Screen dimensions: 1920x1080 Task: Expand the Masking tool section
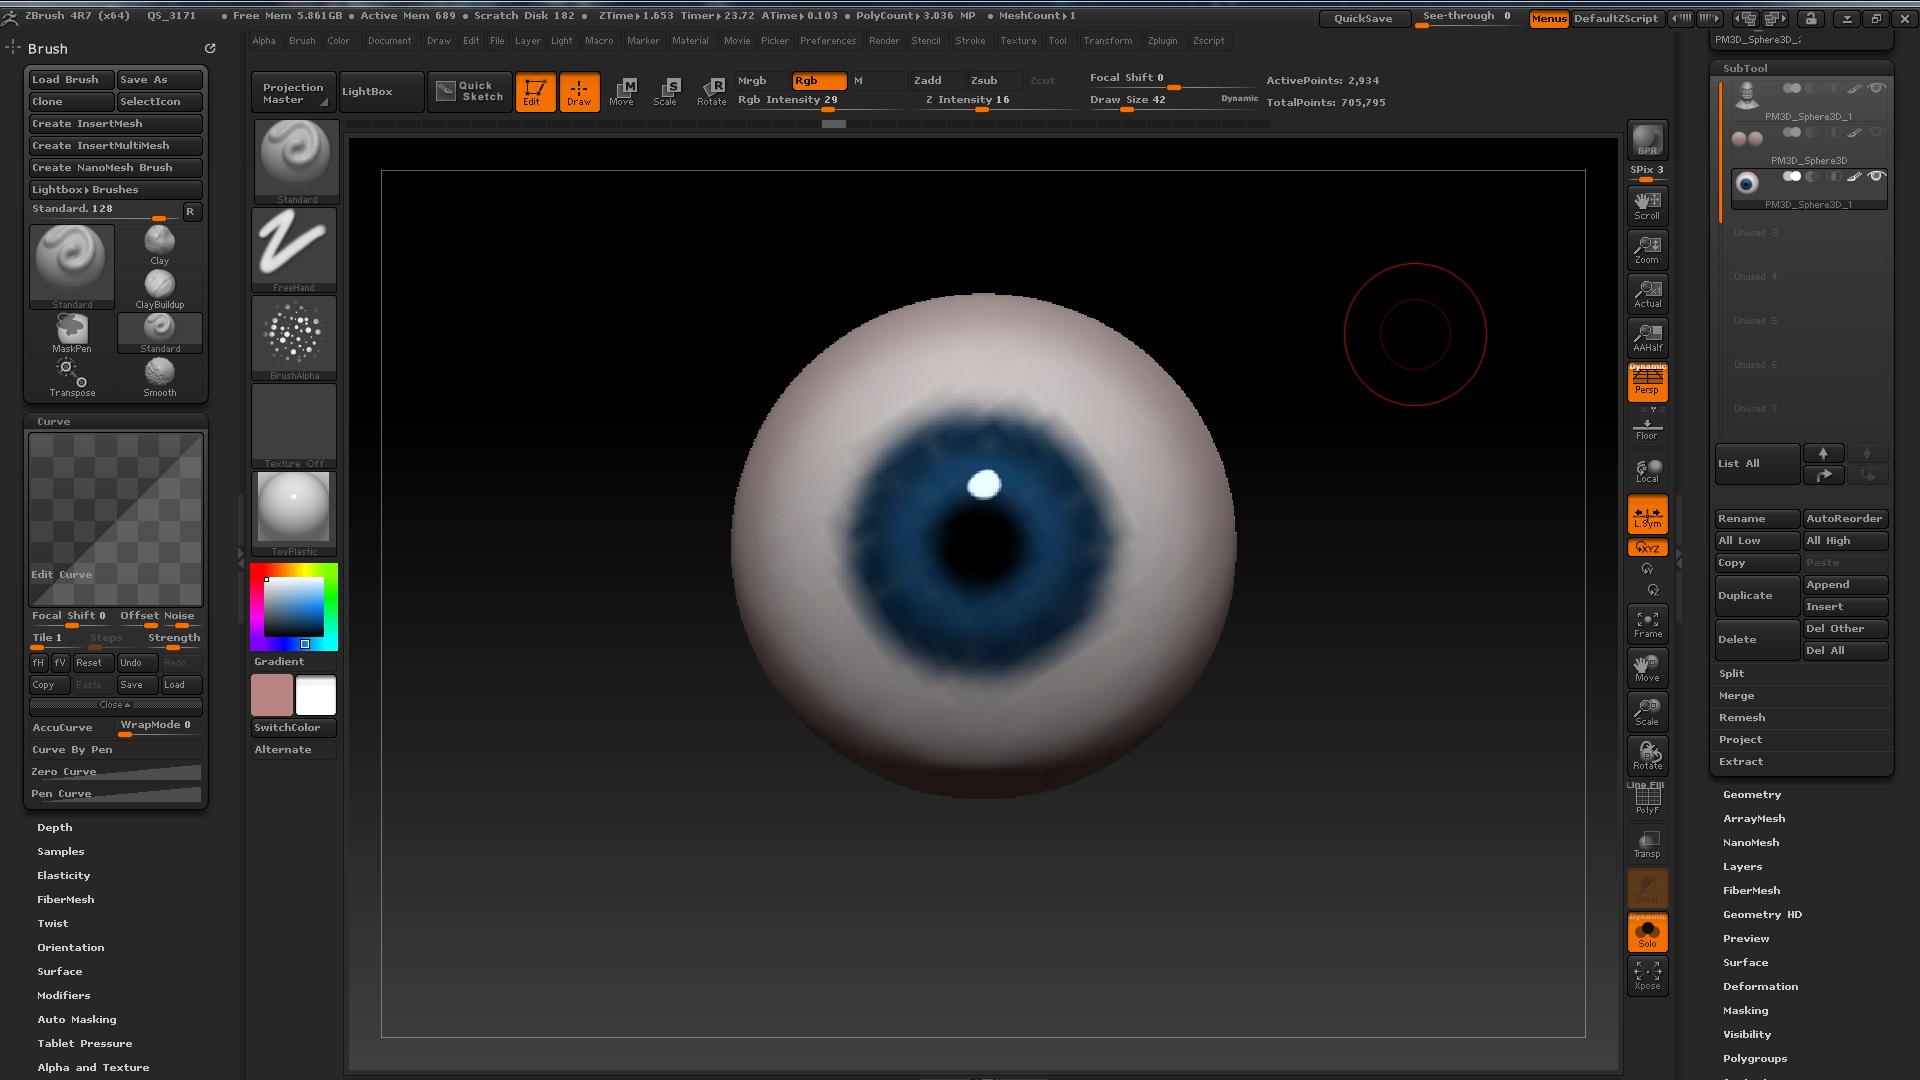[1745, 1011]
